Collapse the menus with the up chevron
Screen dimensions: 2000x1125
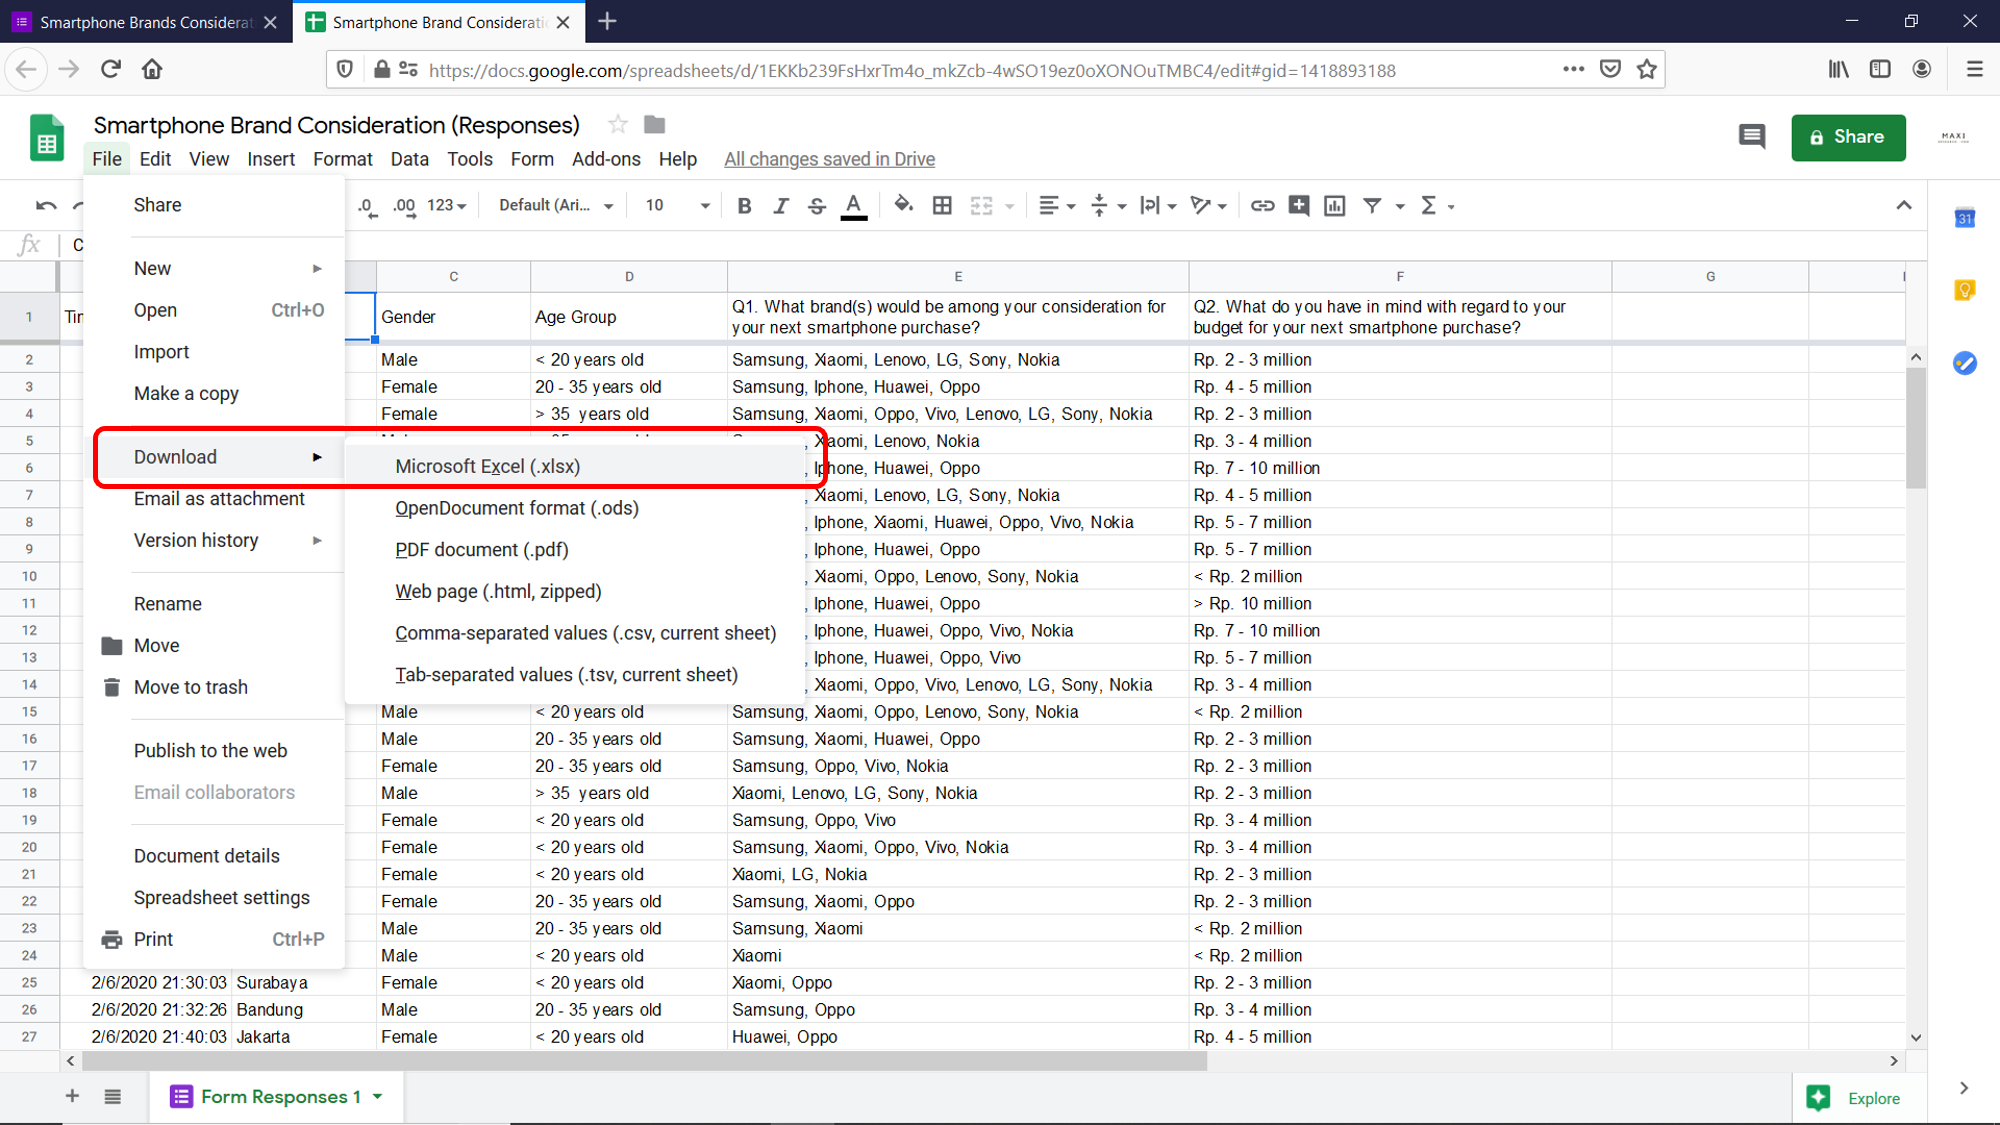[1904, 206]
